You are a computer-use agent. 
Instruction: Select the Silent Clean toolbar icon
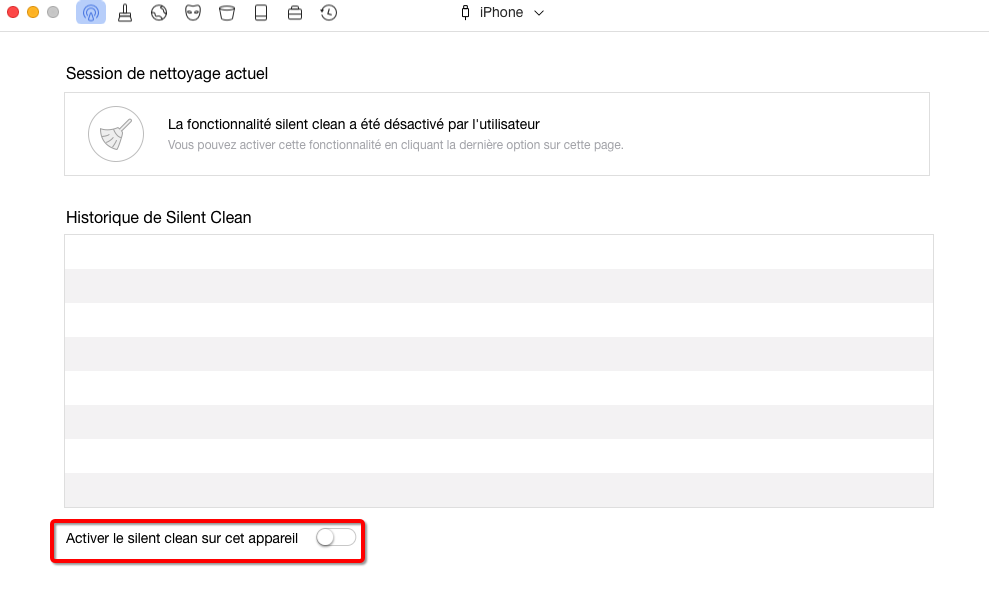(91, 13)
